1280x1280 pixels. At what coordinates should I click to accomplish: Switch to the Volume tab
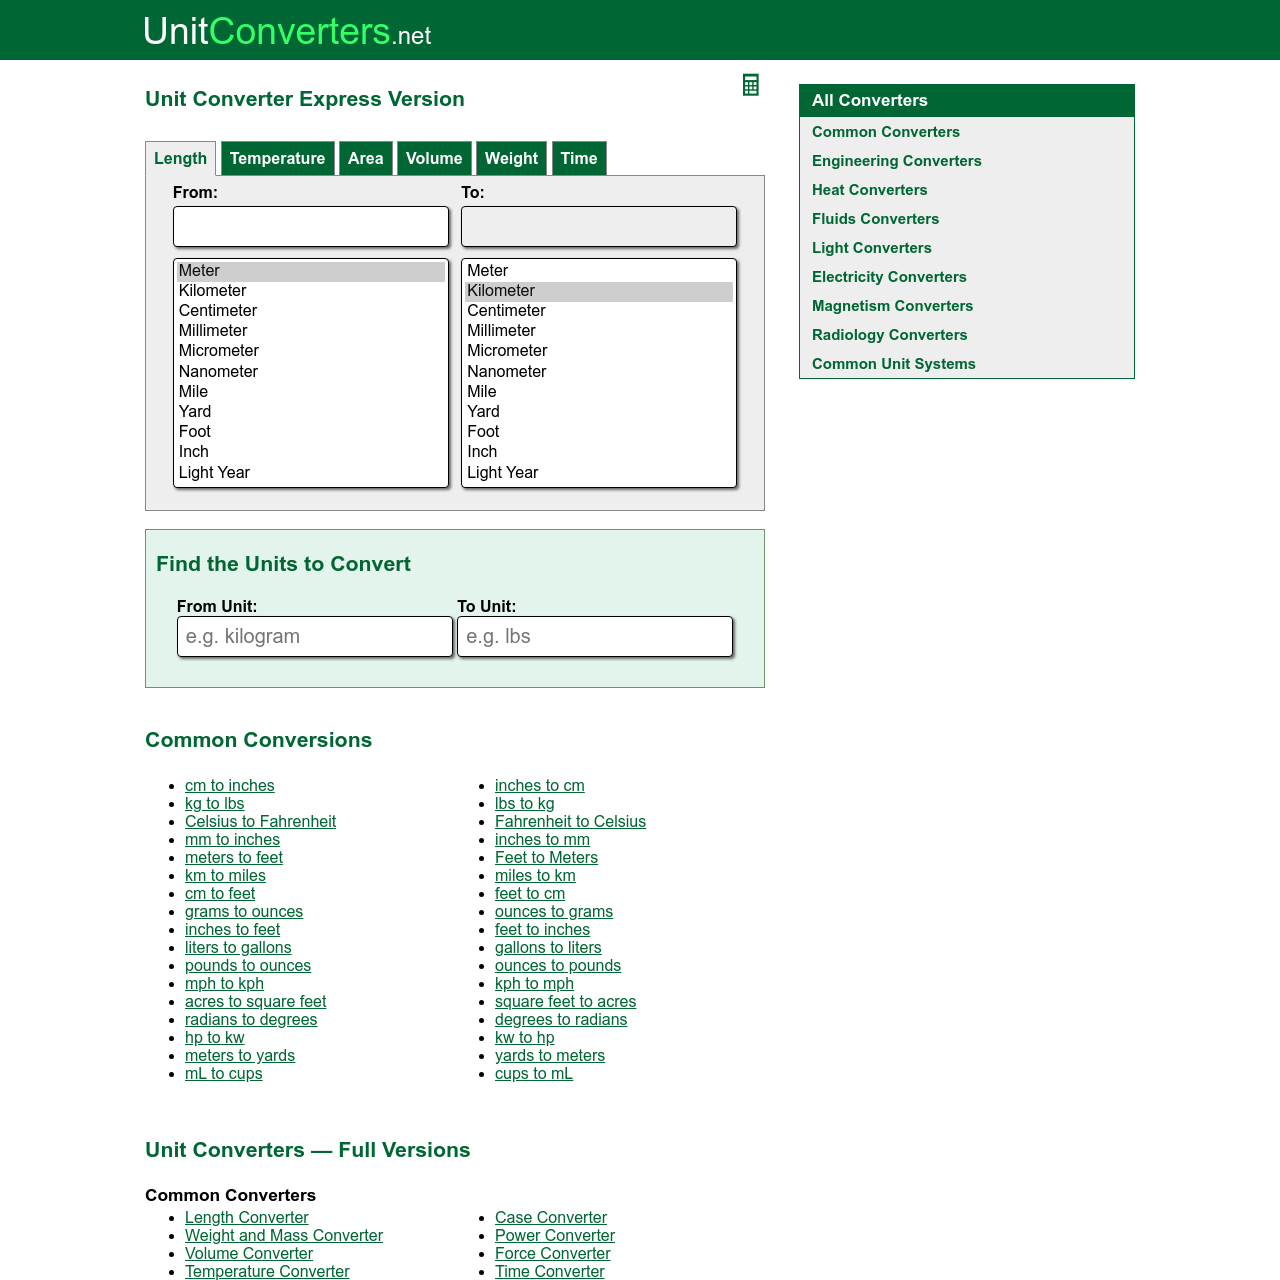coord(434,158)
